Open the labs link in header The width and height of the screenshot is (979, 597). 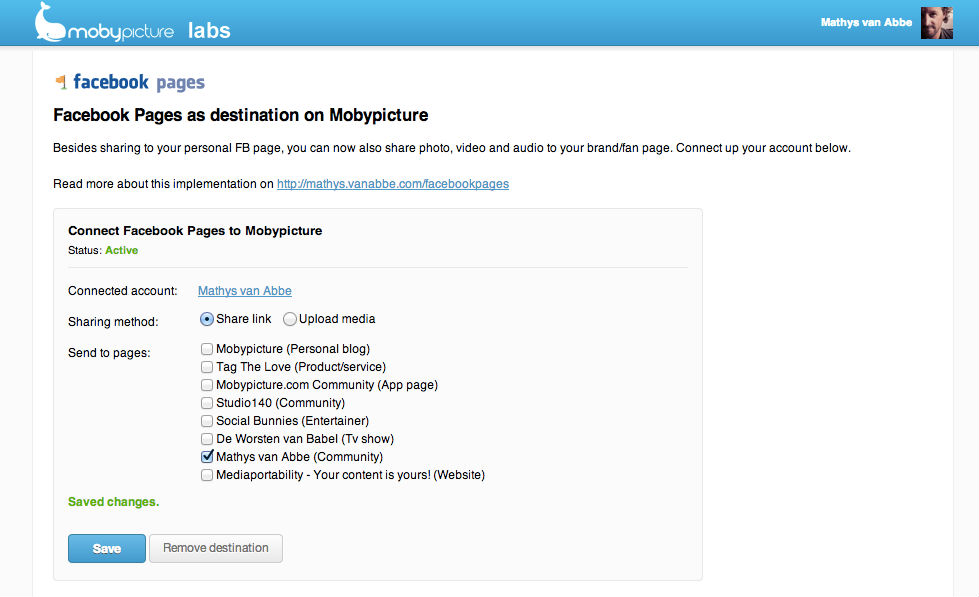coord(209,31)
